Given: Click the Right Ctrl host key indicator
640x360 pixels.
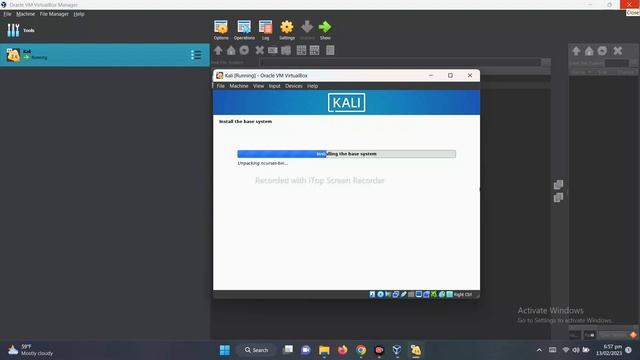Looking at the screenshot, I should [463, 294].
